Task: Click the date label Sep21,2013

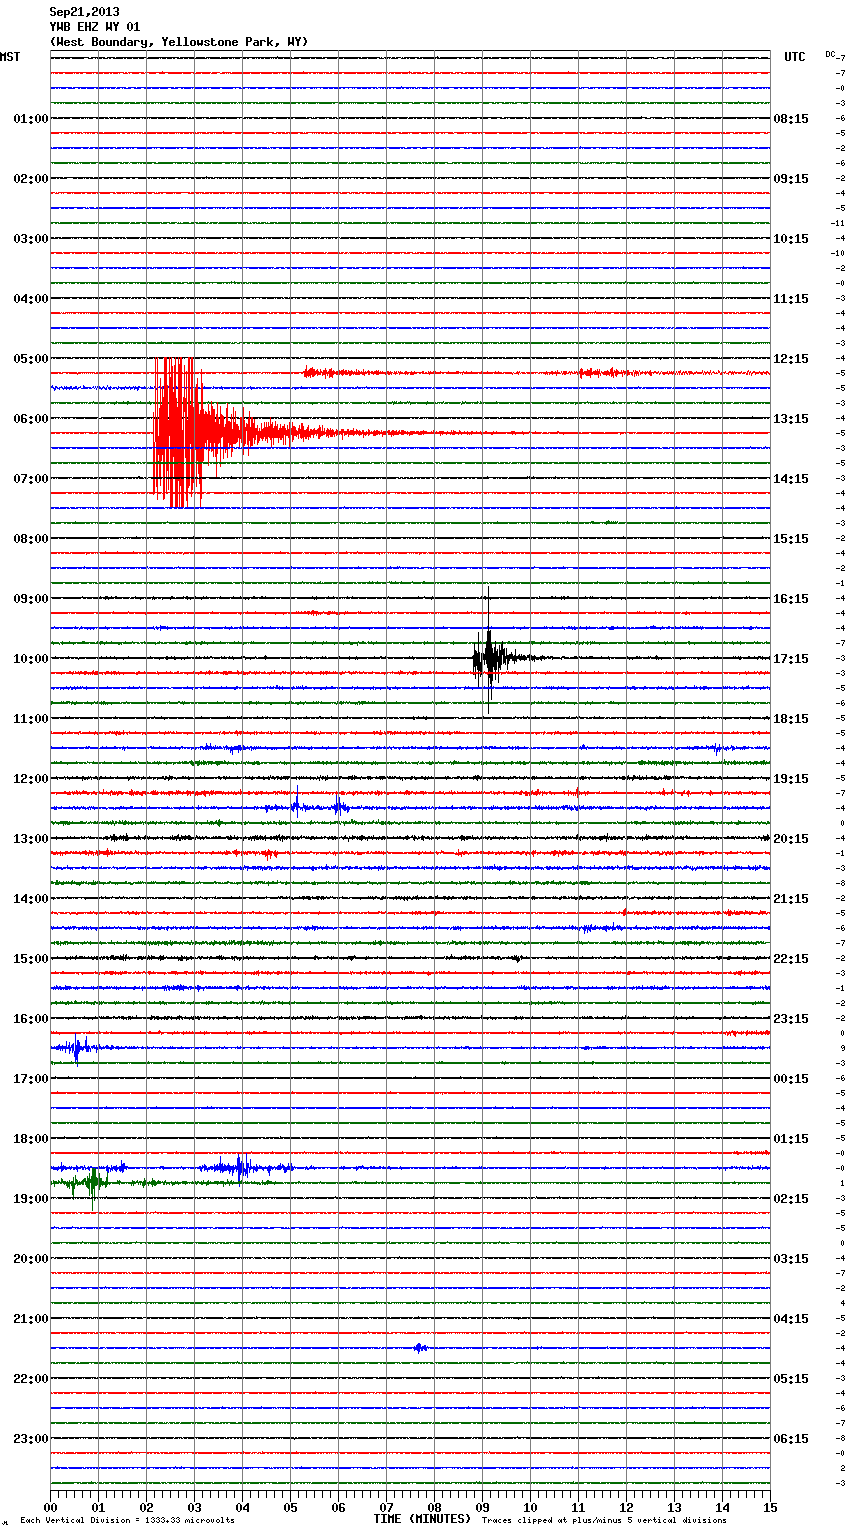Action: (x=84, y=12)
